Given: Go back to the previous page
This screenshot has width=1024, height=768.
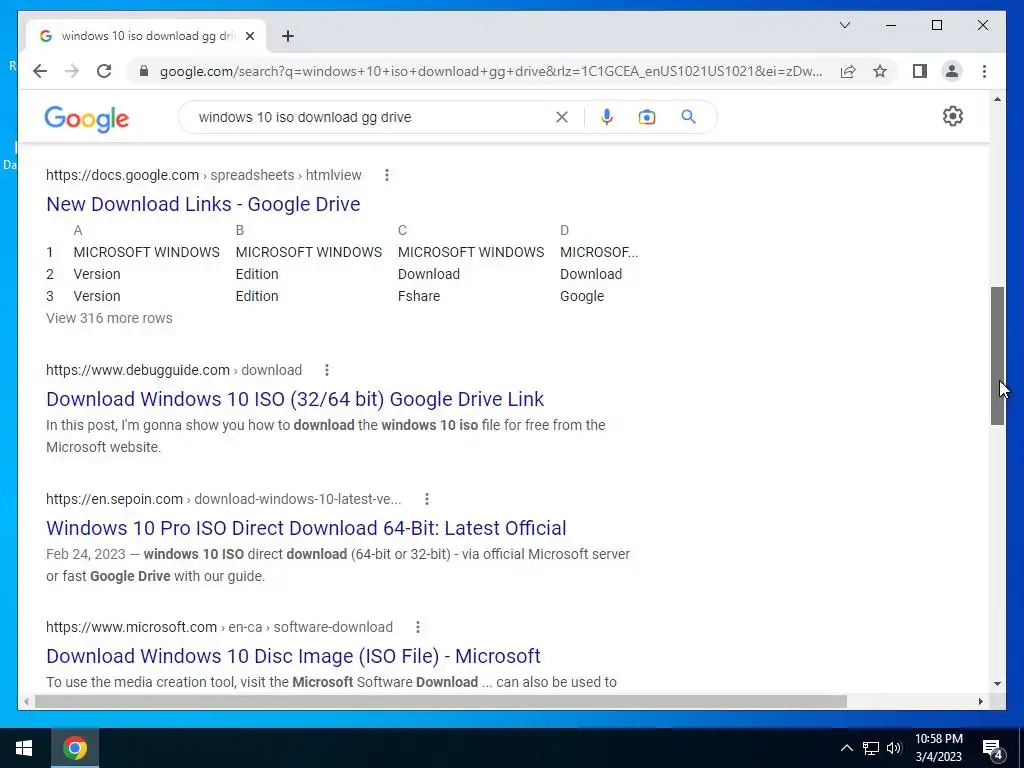Looking at the screenshot, I should pyautogui.click(x=40, y=71).
